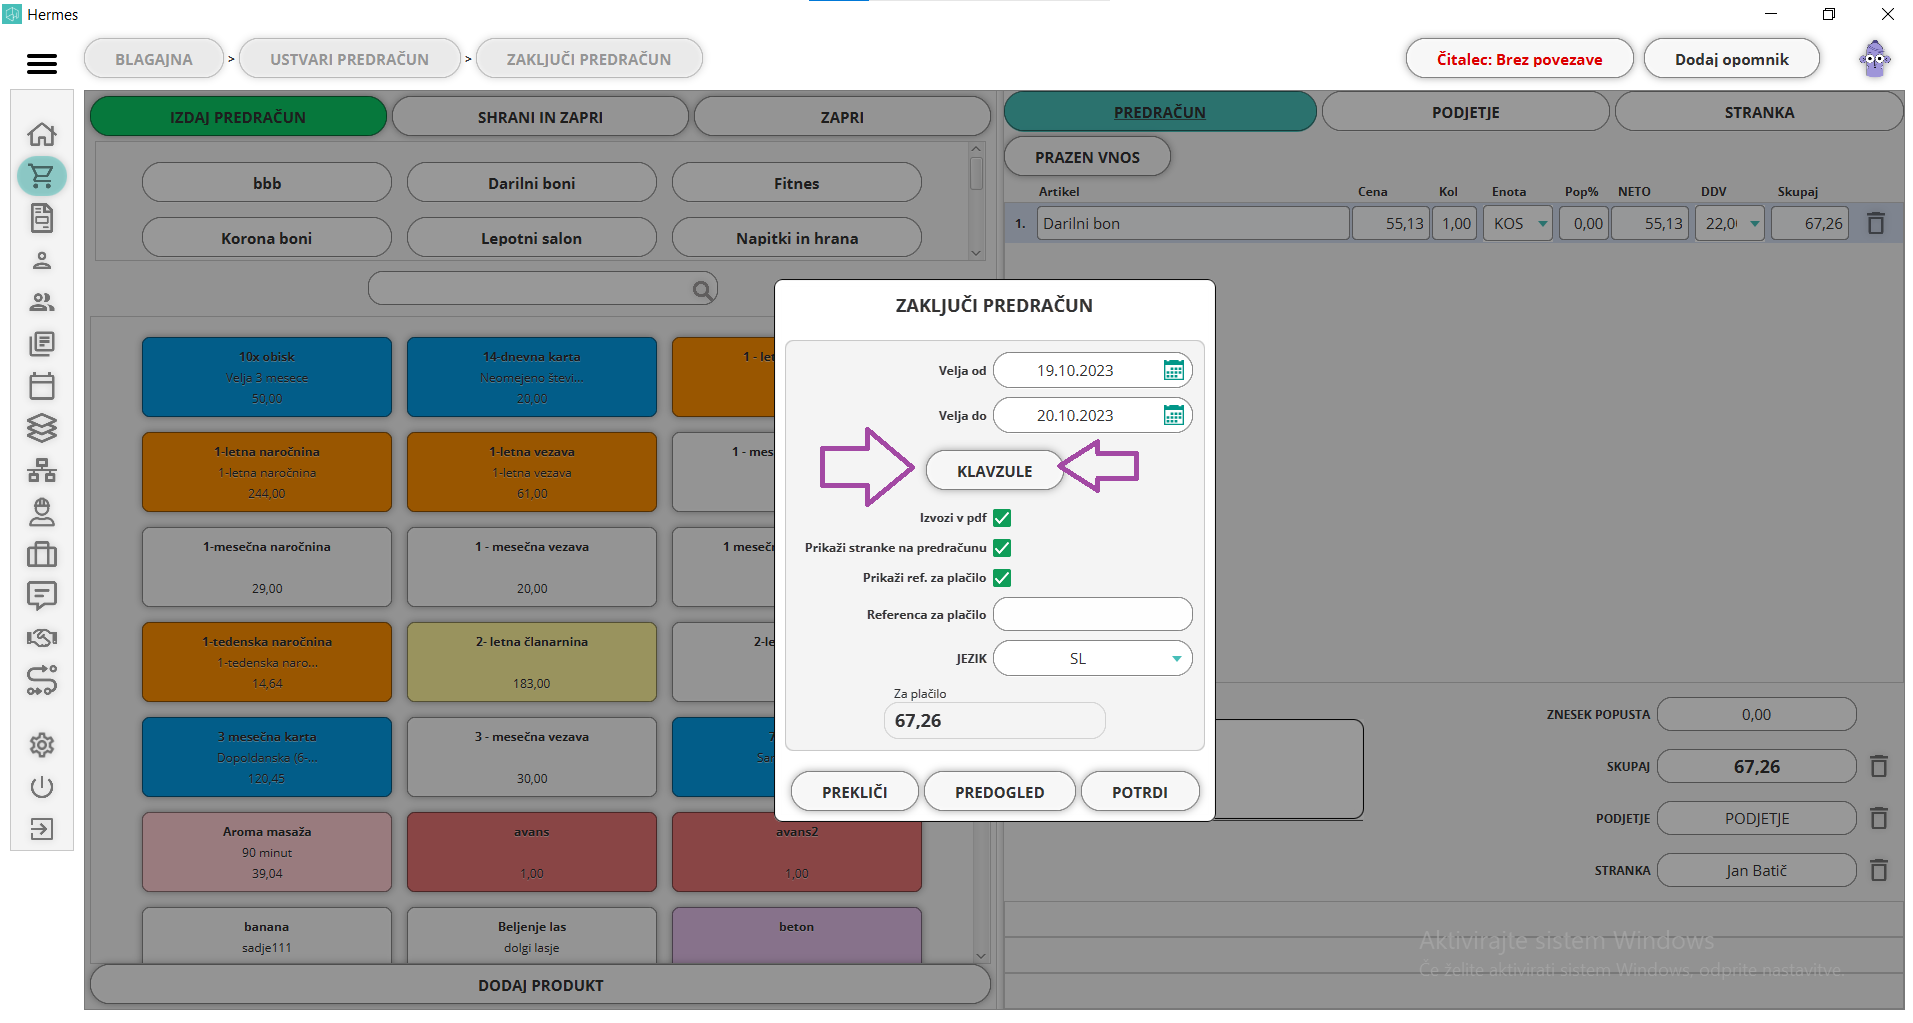Screen dimensions: 1913x1023
Task: Open the stacked documents sidebar icon
Action: (42, 344)
